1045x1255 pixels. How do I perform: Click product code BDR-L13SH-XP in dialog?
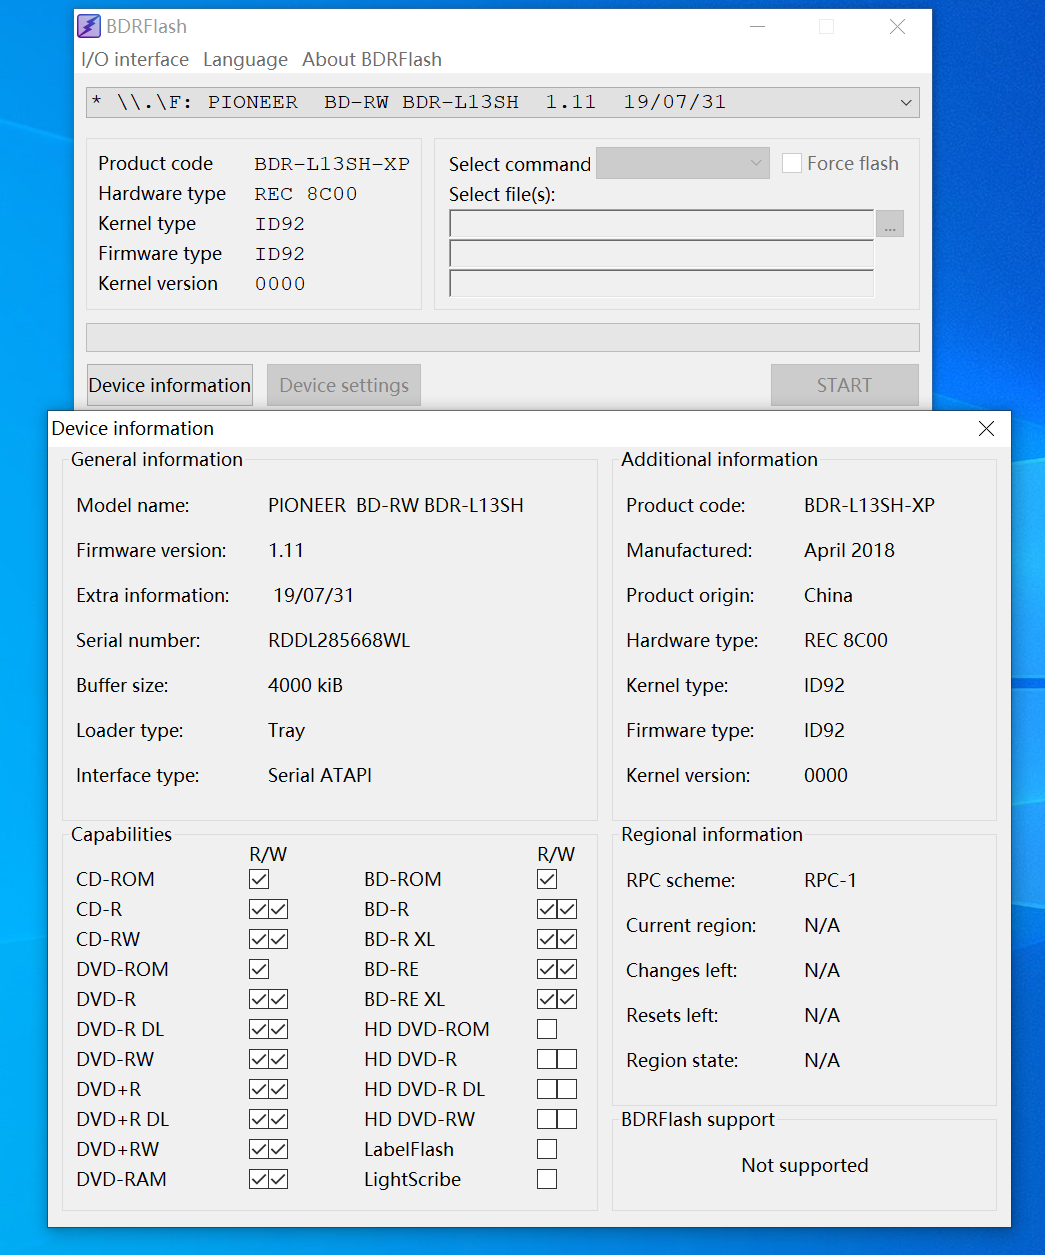coord(869,505)
